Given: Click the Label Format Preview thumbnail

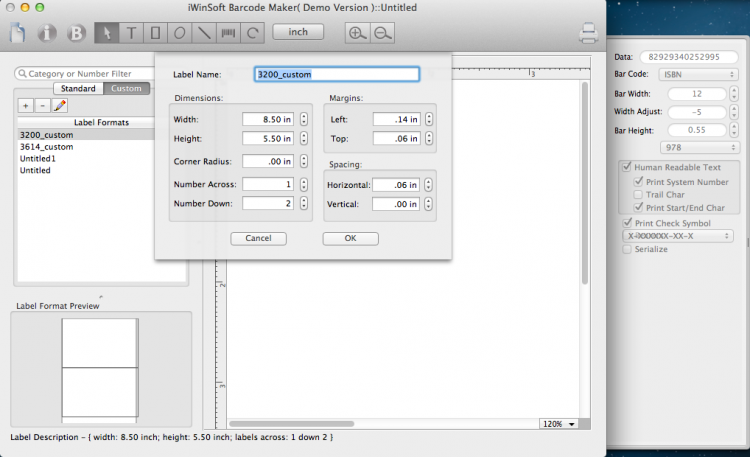Looking at the screenshot, I should pos(100,370).
